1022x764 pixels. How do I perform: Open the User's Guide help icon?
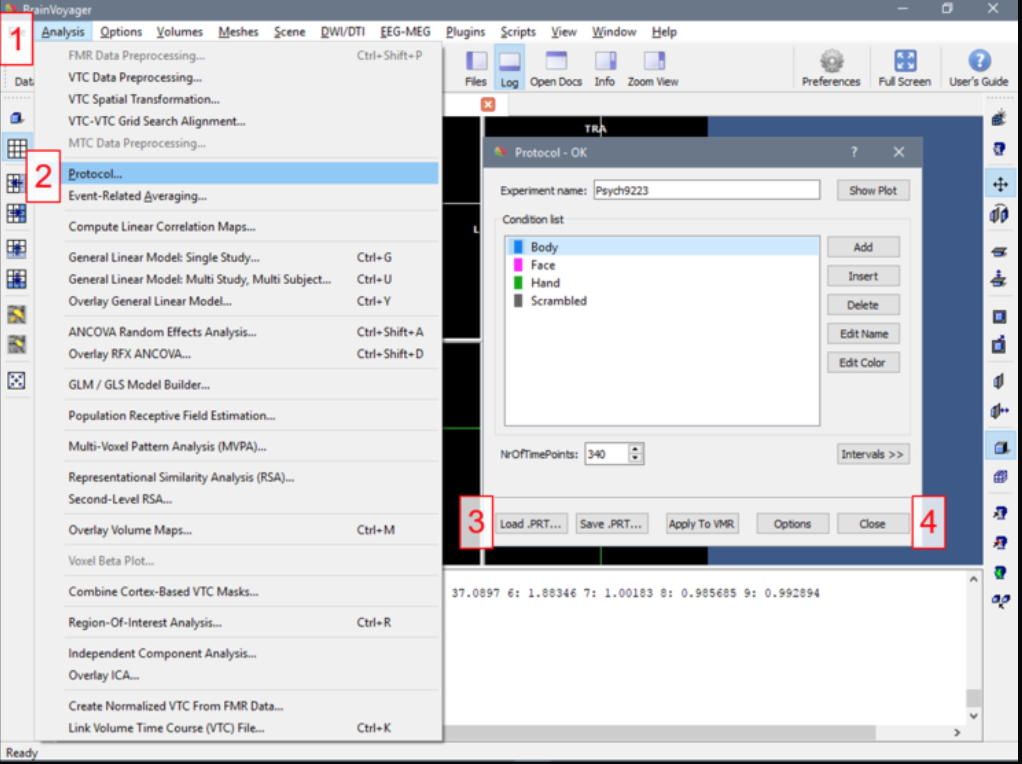point(978,67)
